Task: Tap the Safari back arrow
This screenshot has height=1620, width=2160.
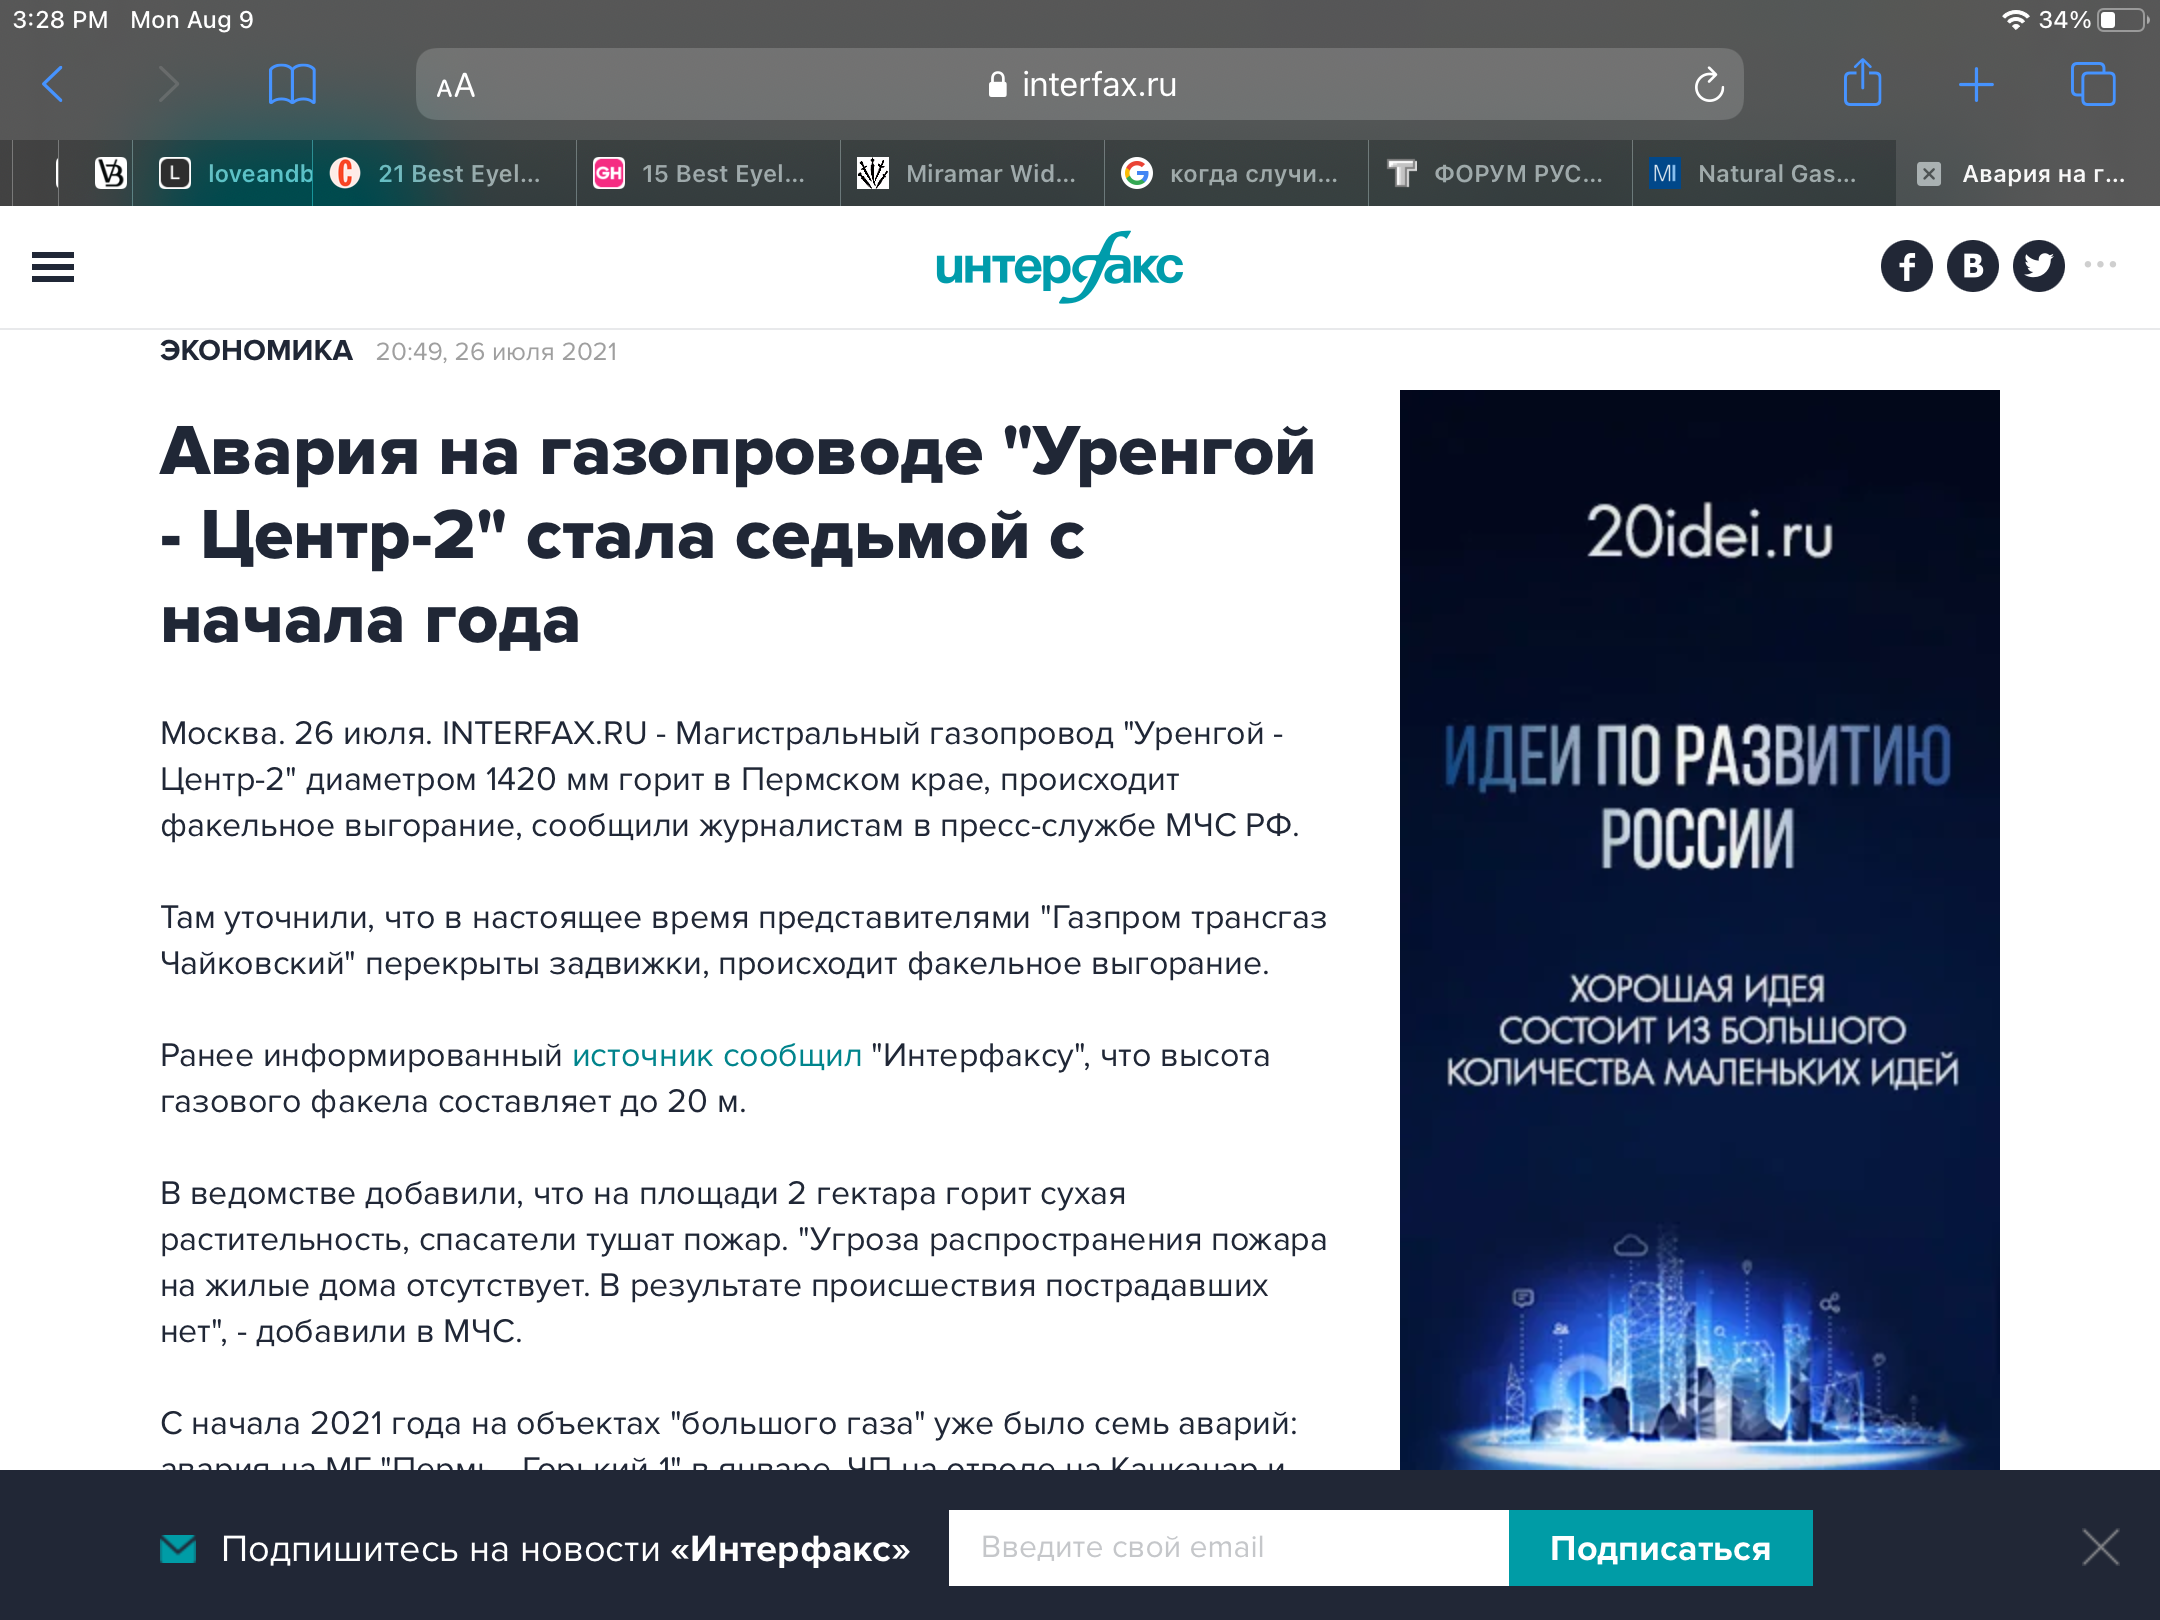Action: [54, 84]
